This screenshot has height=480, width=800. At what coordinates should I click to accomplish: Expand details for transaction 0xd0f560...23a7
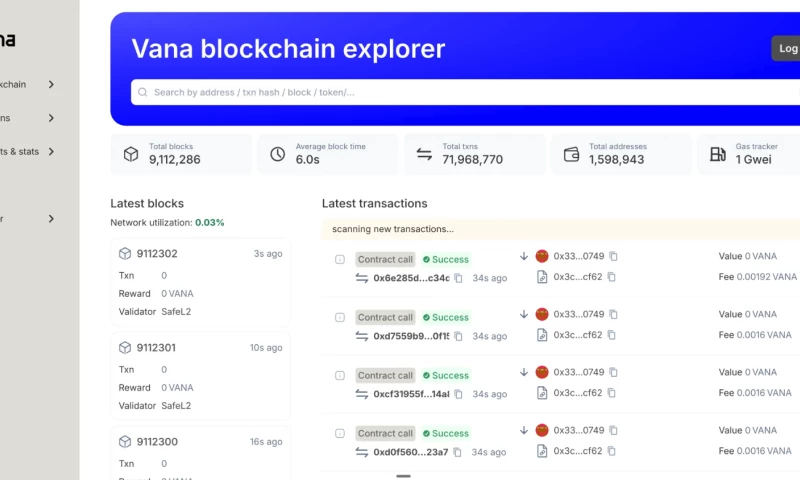pyautogui.click(x=340, y=434)
